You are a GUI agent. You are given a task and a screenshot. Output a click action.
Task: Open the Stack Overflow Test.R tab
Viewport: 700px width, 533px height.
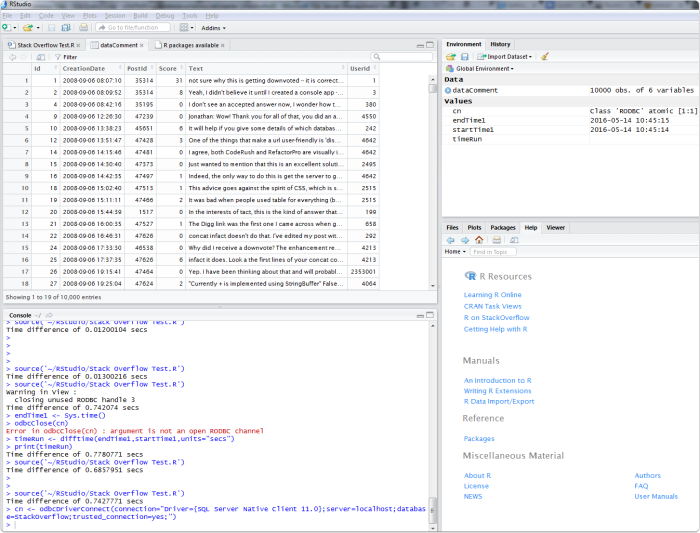[45, 45]
